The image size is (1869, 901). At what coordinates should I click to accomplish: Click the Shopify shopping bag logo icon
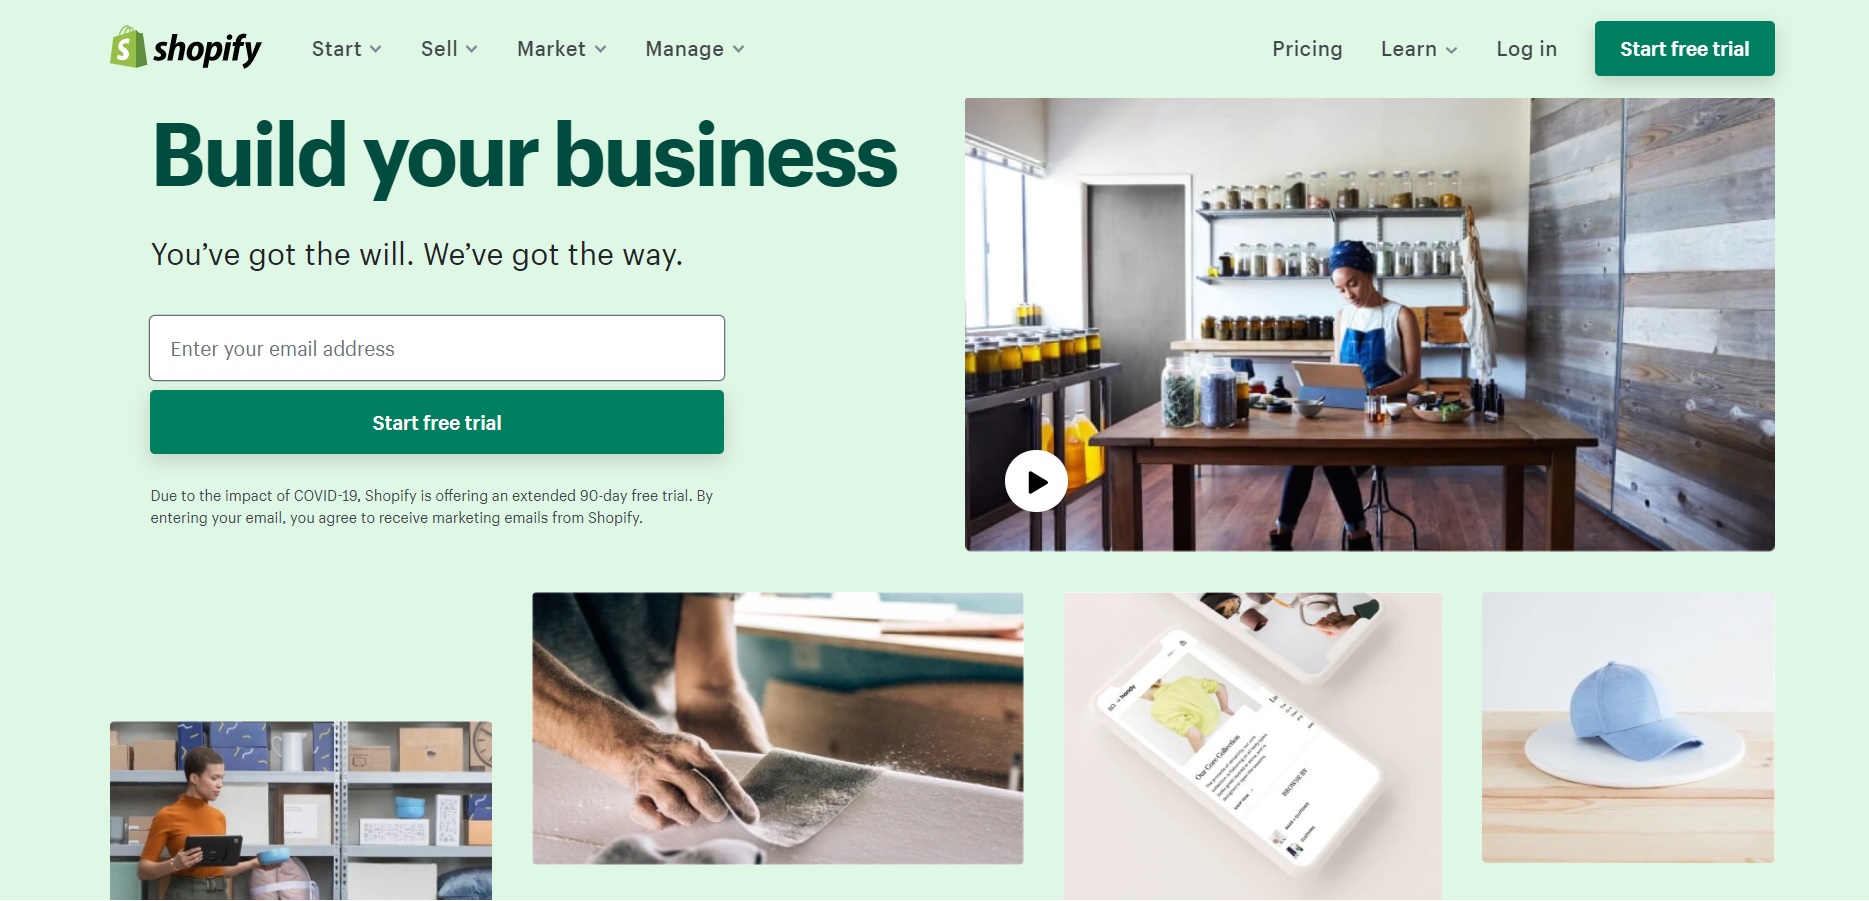(128, 47)
